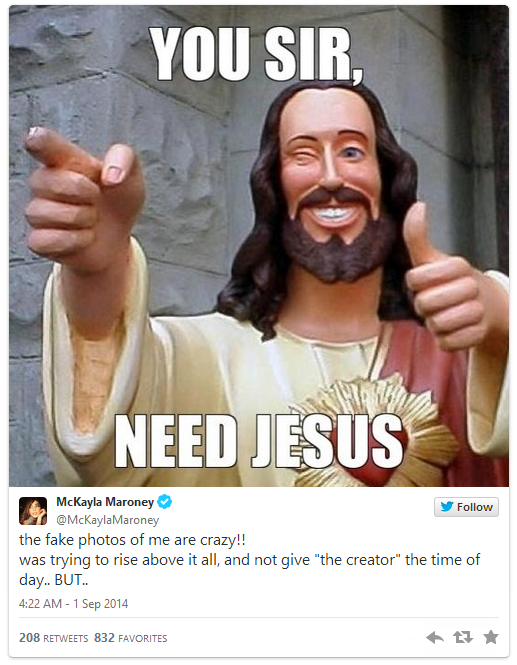Retweet using the retweet arrows icon
This screenshot has height=665, width=517.
coord(463,637)
